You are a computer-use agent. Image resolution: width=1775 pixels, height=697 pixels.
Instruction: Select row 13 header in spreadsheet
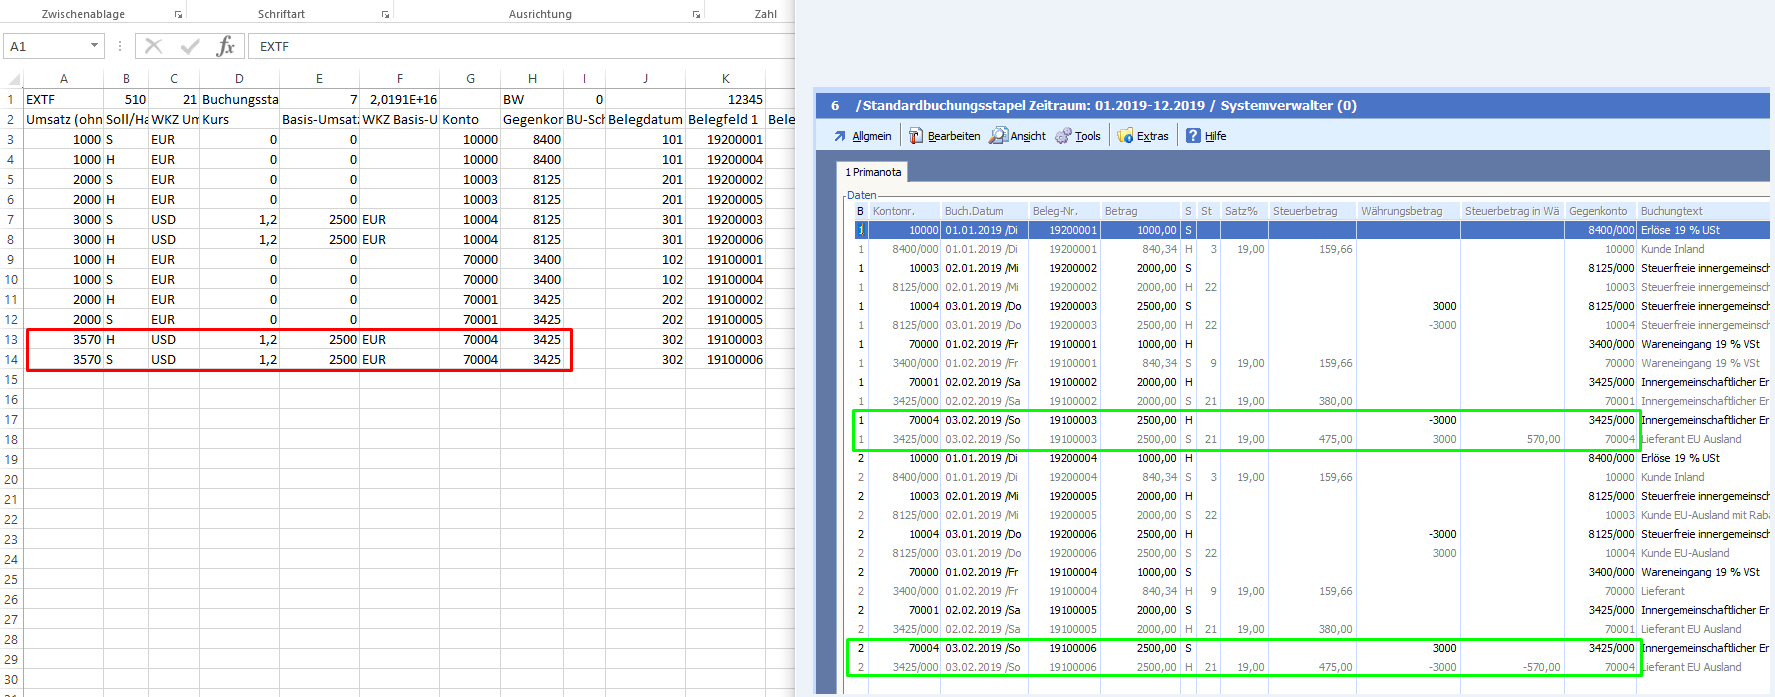(11, 339)
